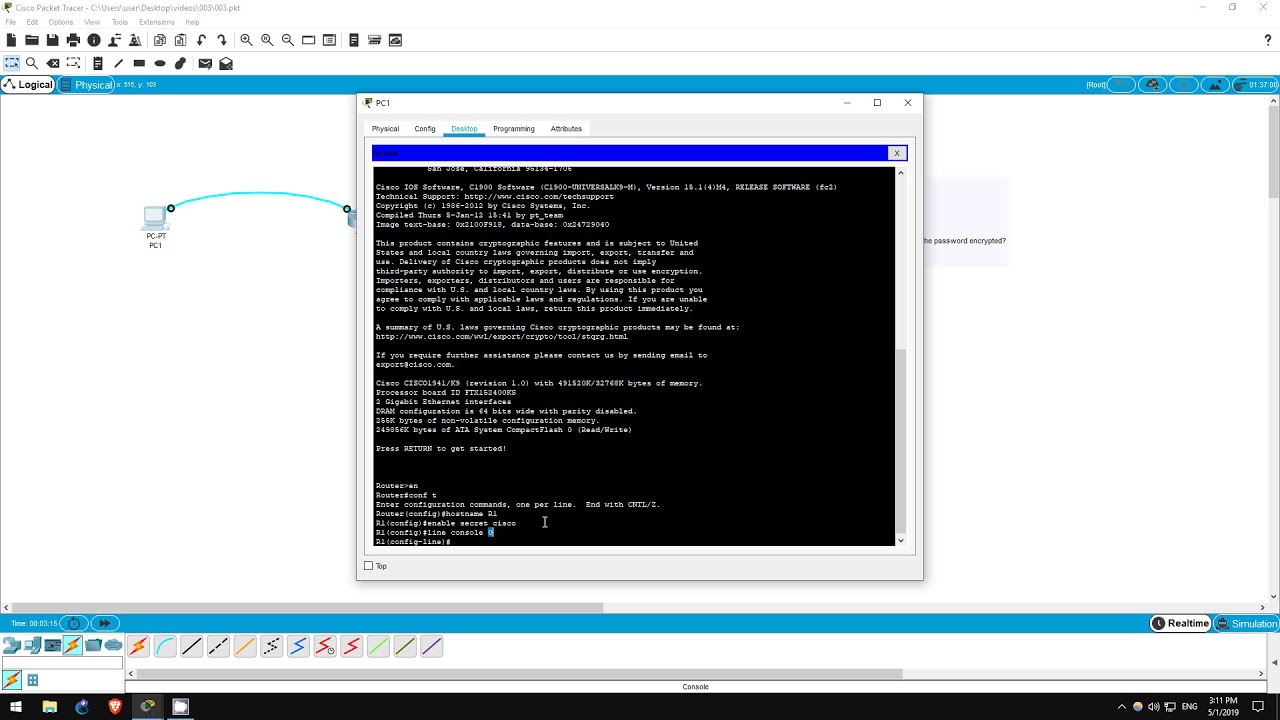The height and width of the screenshot is (720, 1280).
Task: Open the help question mark icon
Action: tap(1268, 40)
